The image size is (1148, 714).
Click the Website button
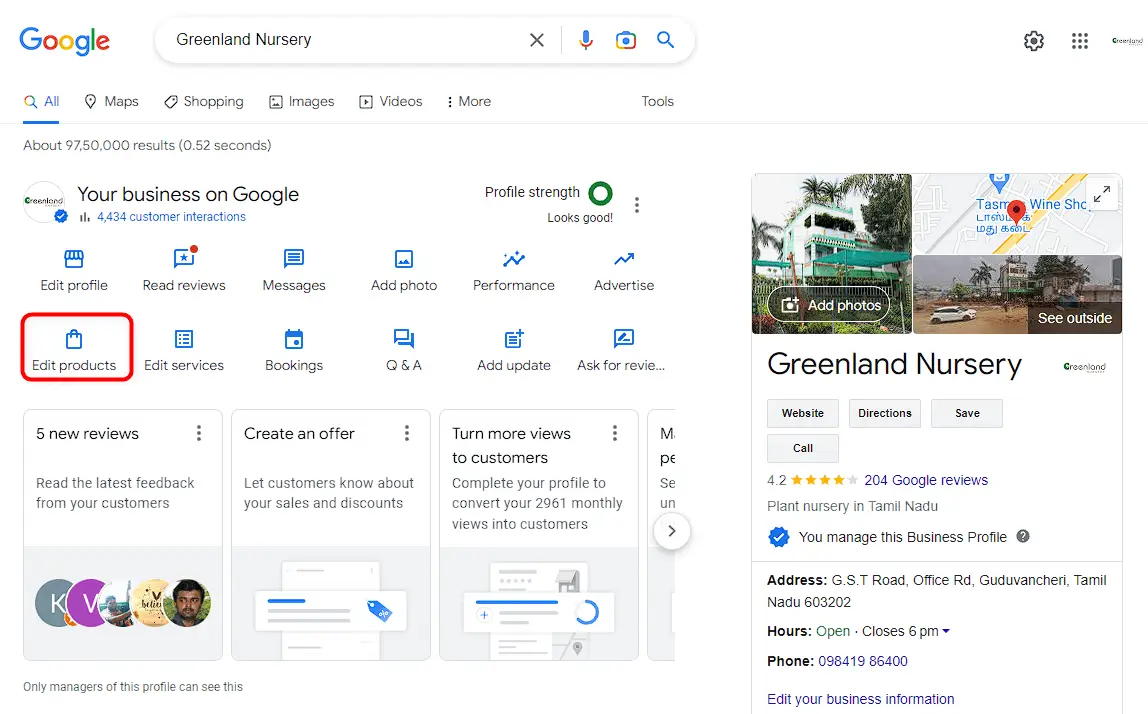pos(802,414)
